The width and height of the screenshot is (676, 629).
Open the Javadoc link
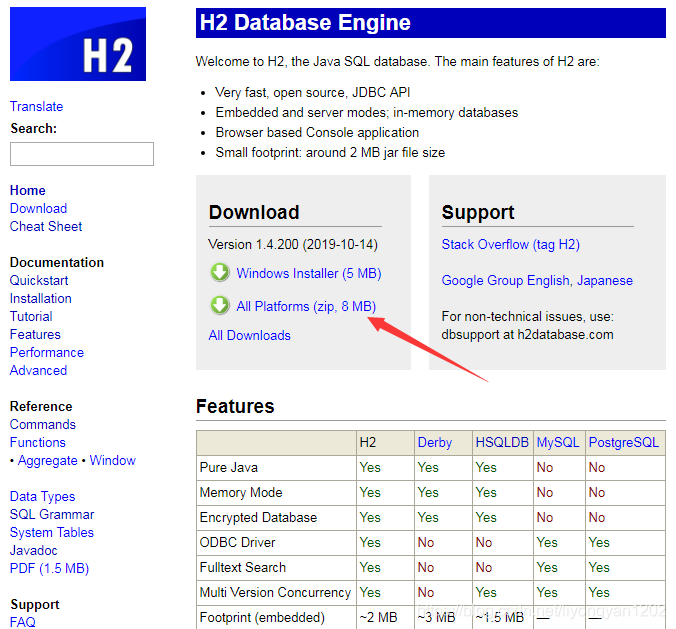[x=34, y=551]
